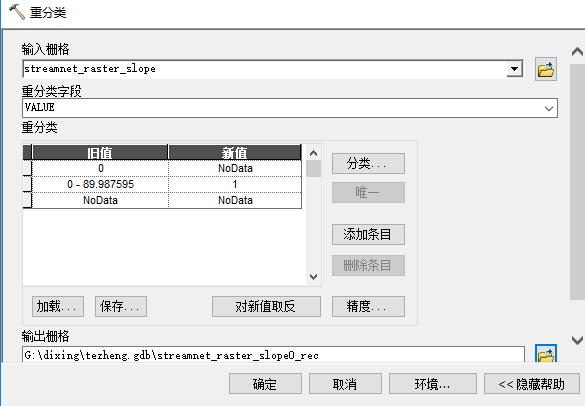
Task: Click the reclass table scrollbar thumb
Action: 313,169
